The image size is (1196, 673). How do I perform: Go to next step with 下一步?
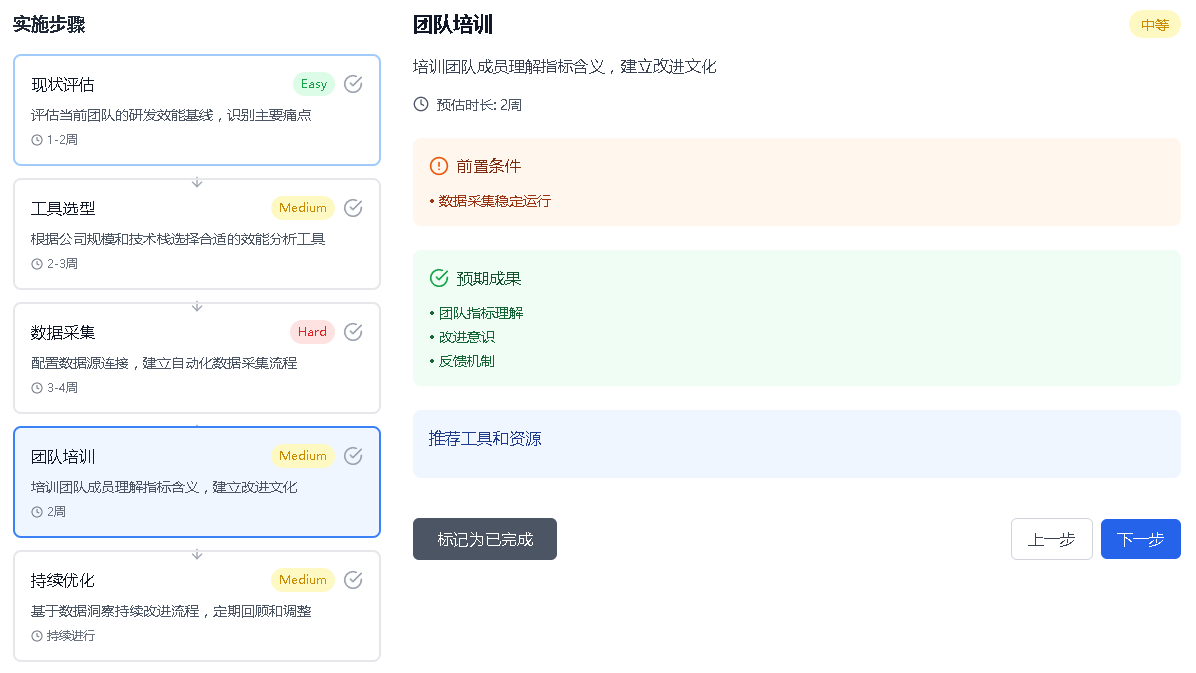point(1140,539)
